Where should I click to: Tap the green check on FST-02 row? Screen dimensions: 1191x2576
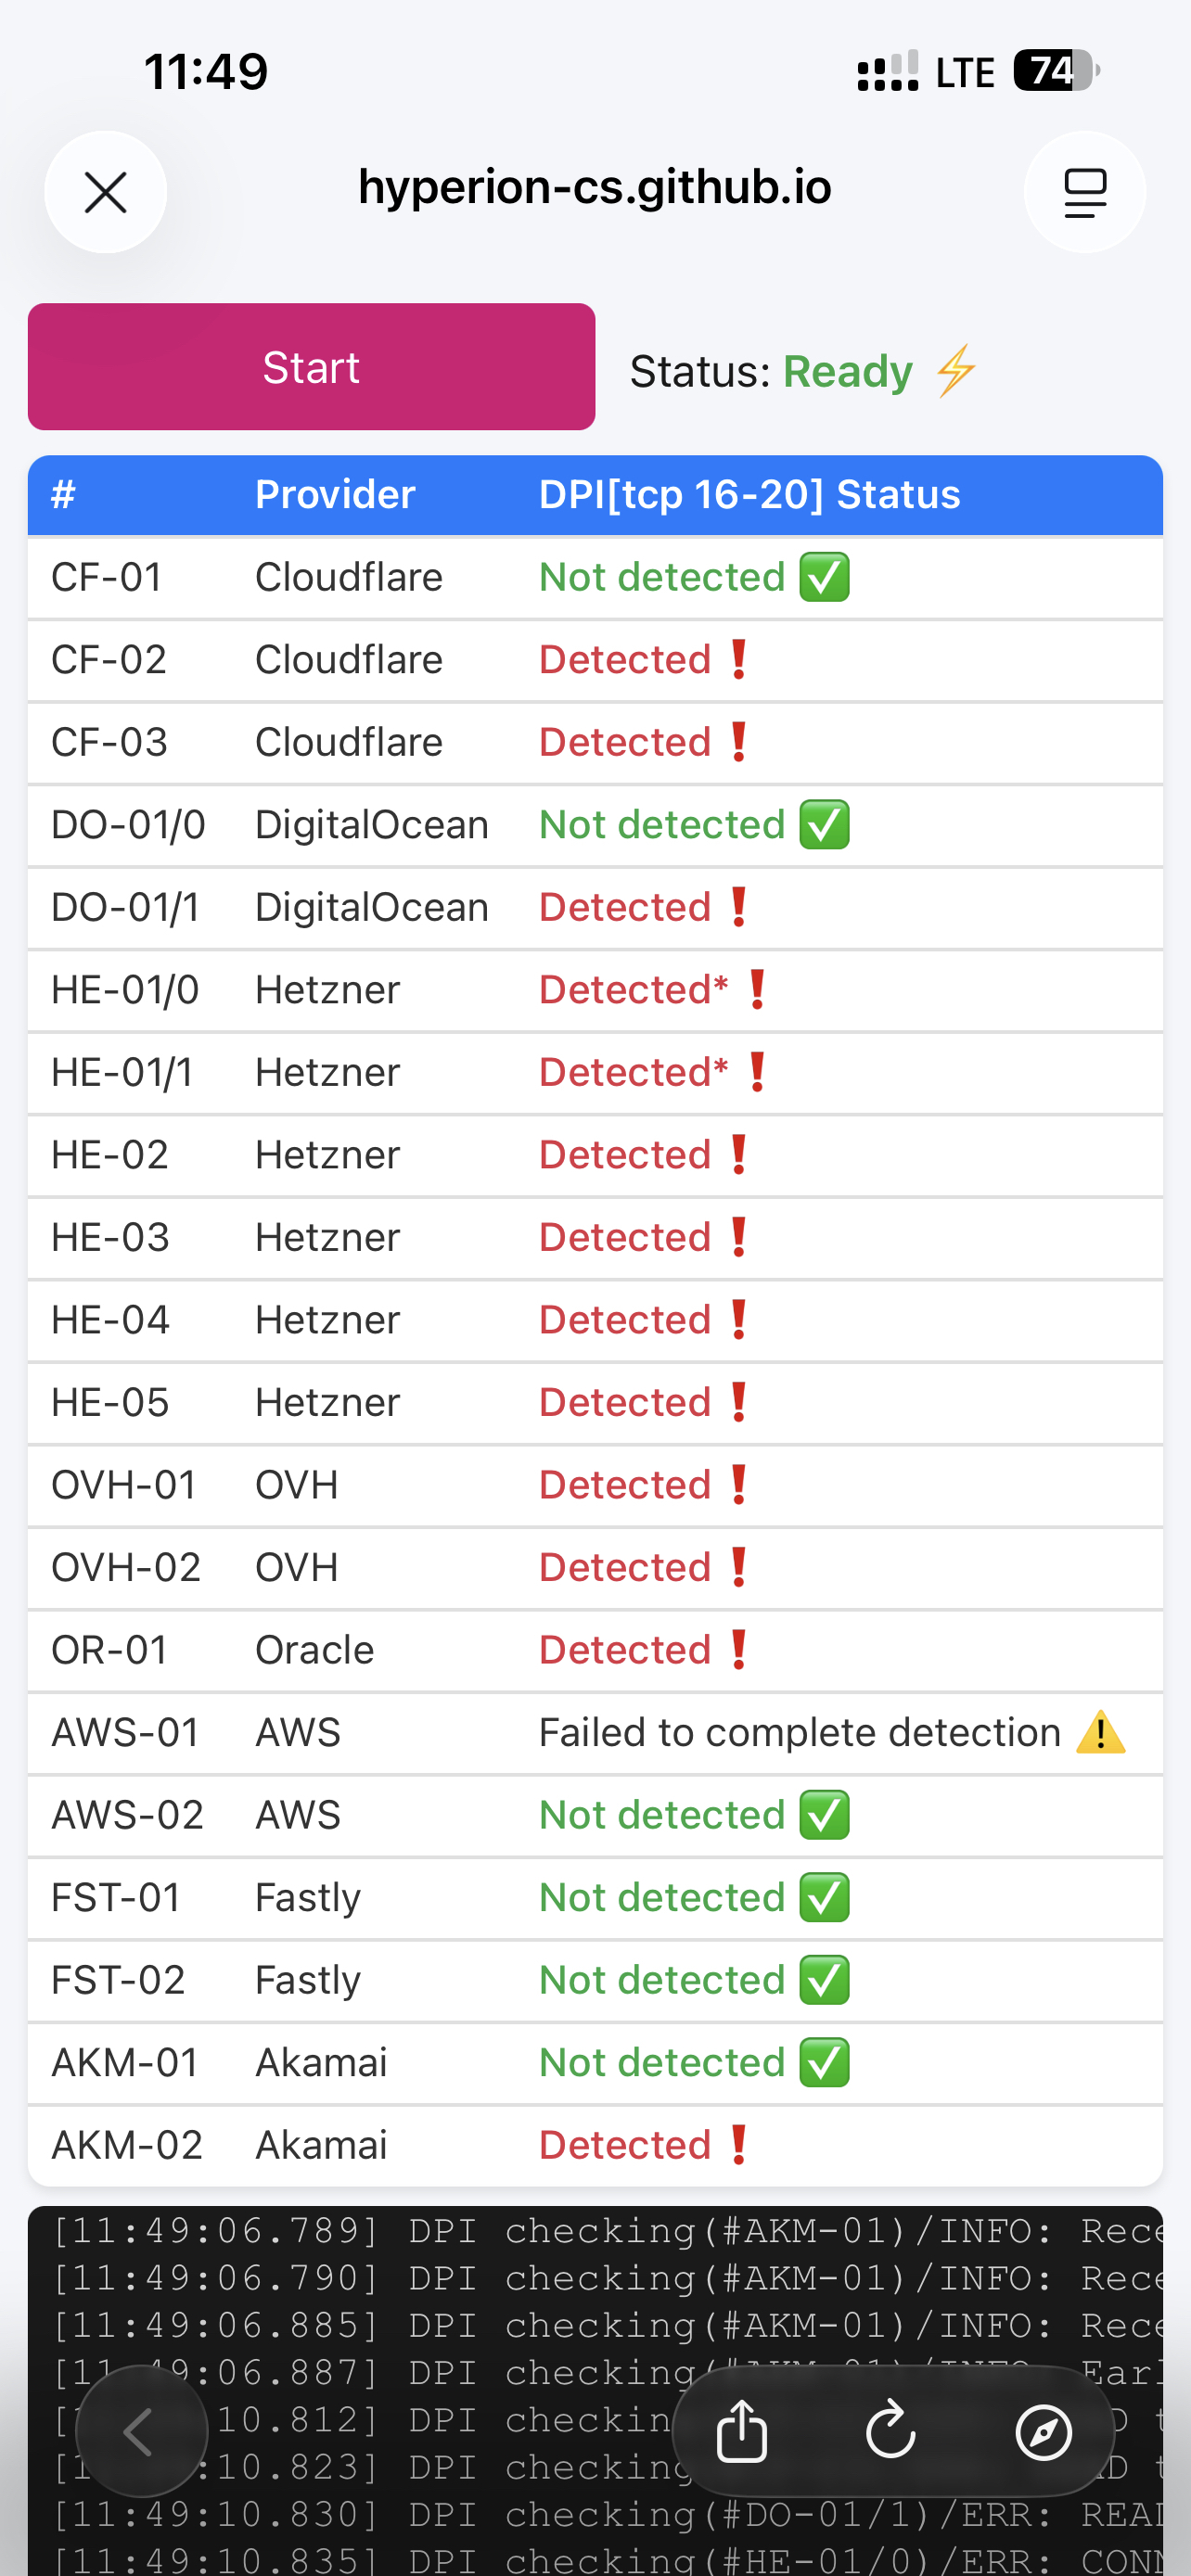coord(824,1980)
